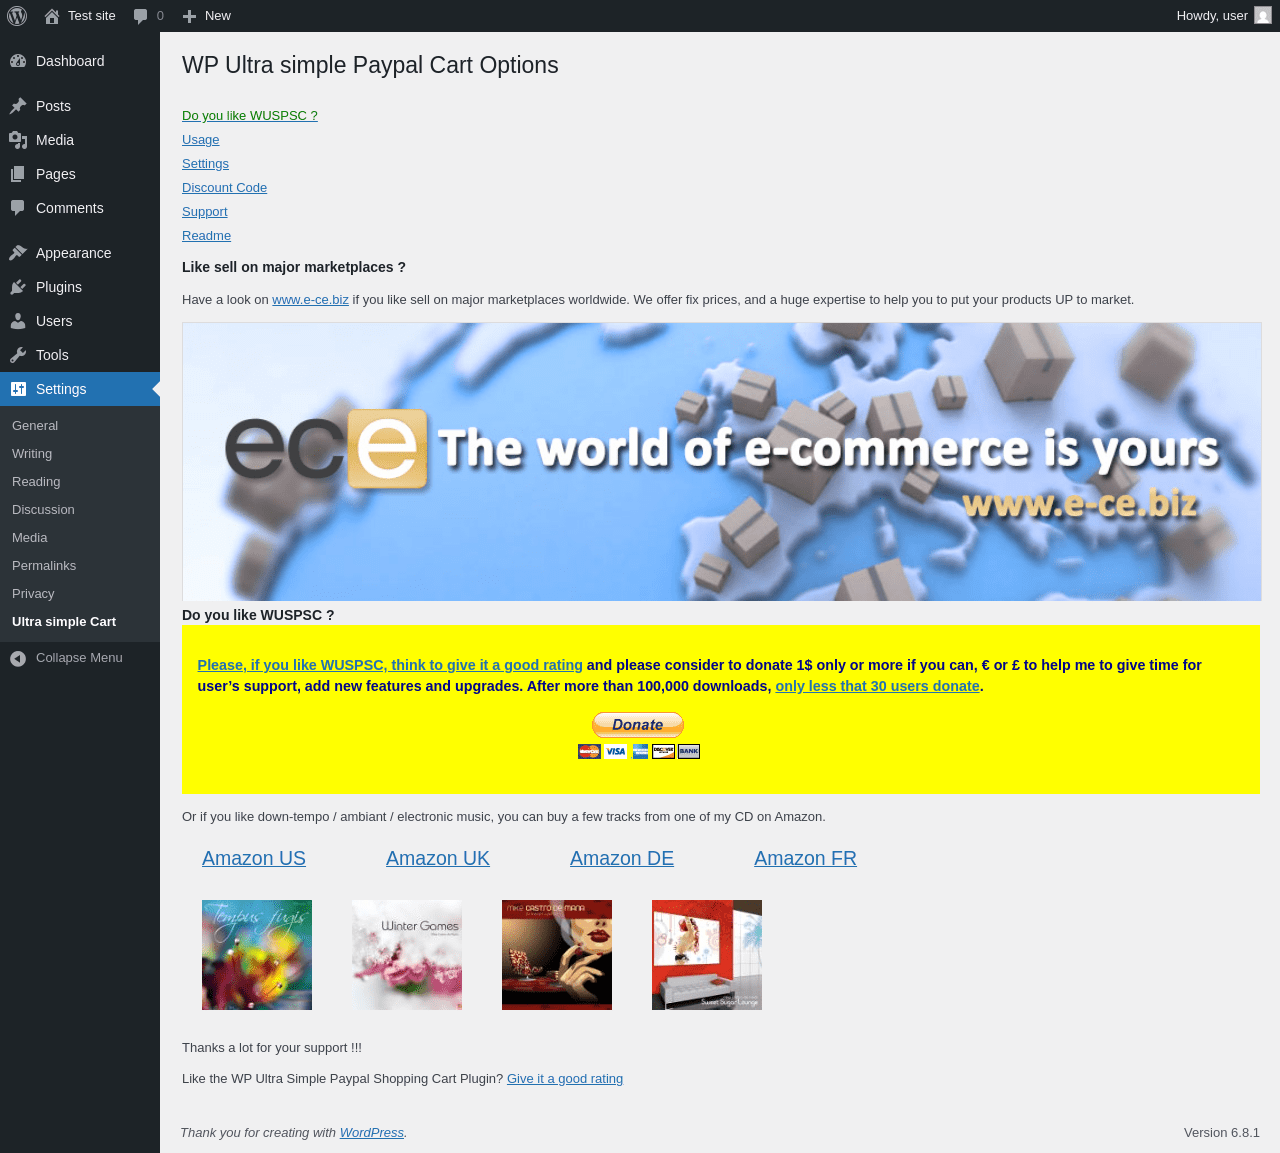Click the Media icon in sidebar
The width and height of the screenshot is (1280, 1153).
pos(18,140)
